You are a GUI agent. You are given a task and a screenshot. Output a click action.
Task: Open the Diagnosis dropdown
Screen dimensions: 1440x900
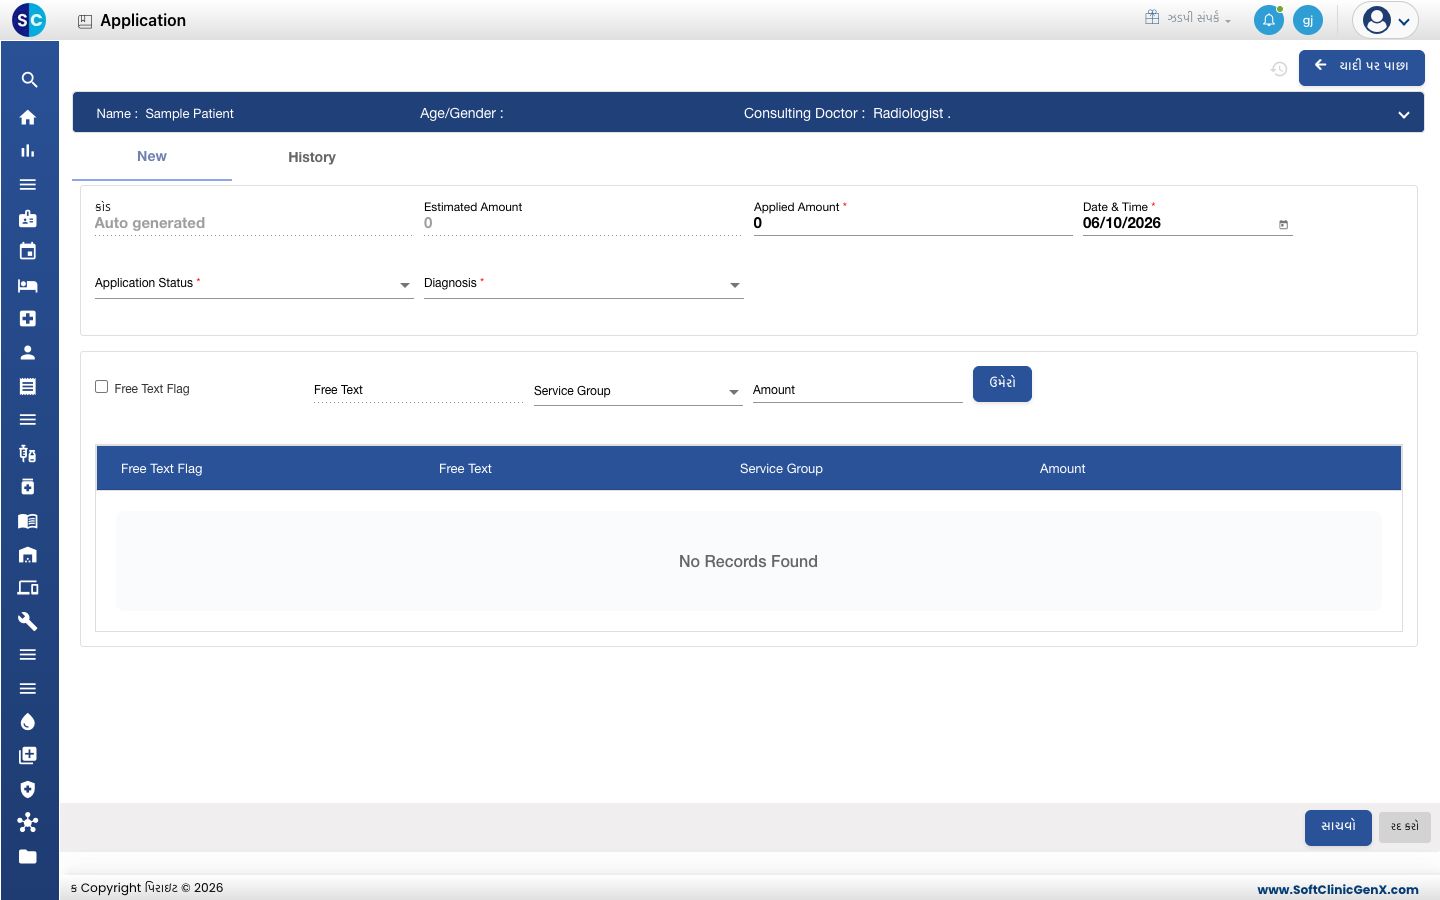(x=583, y=284)
